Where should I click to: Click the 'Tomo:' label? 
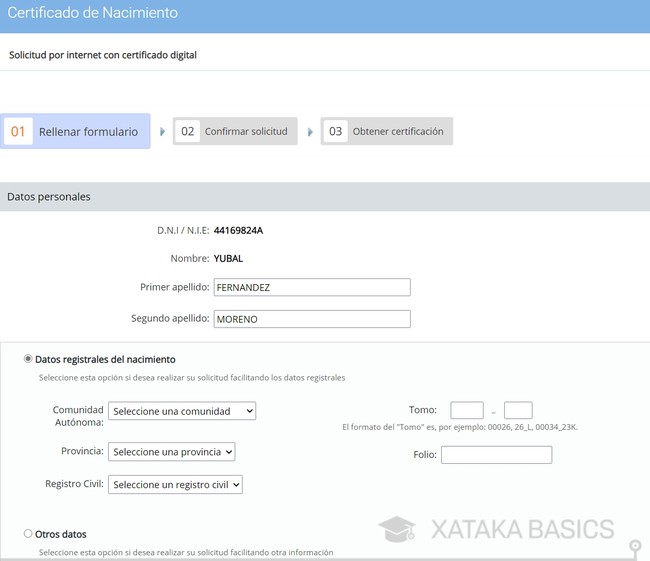[x=423, y=410]
